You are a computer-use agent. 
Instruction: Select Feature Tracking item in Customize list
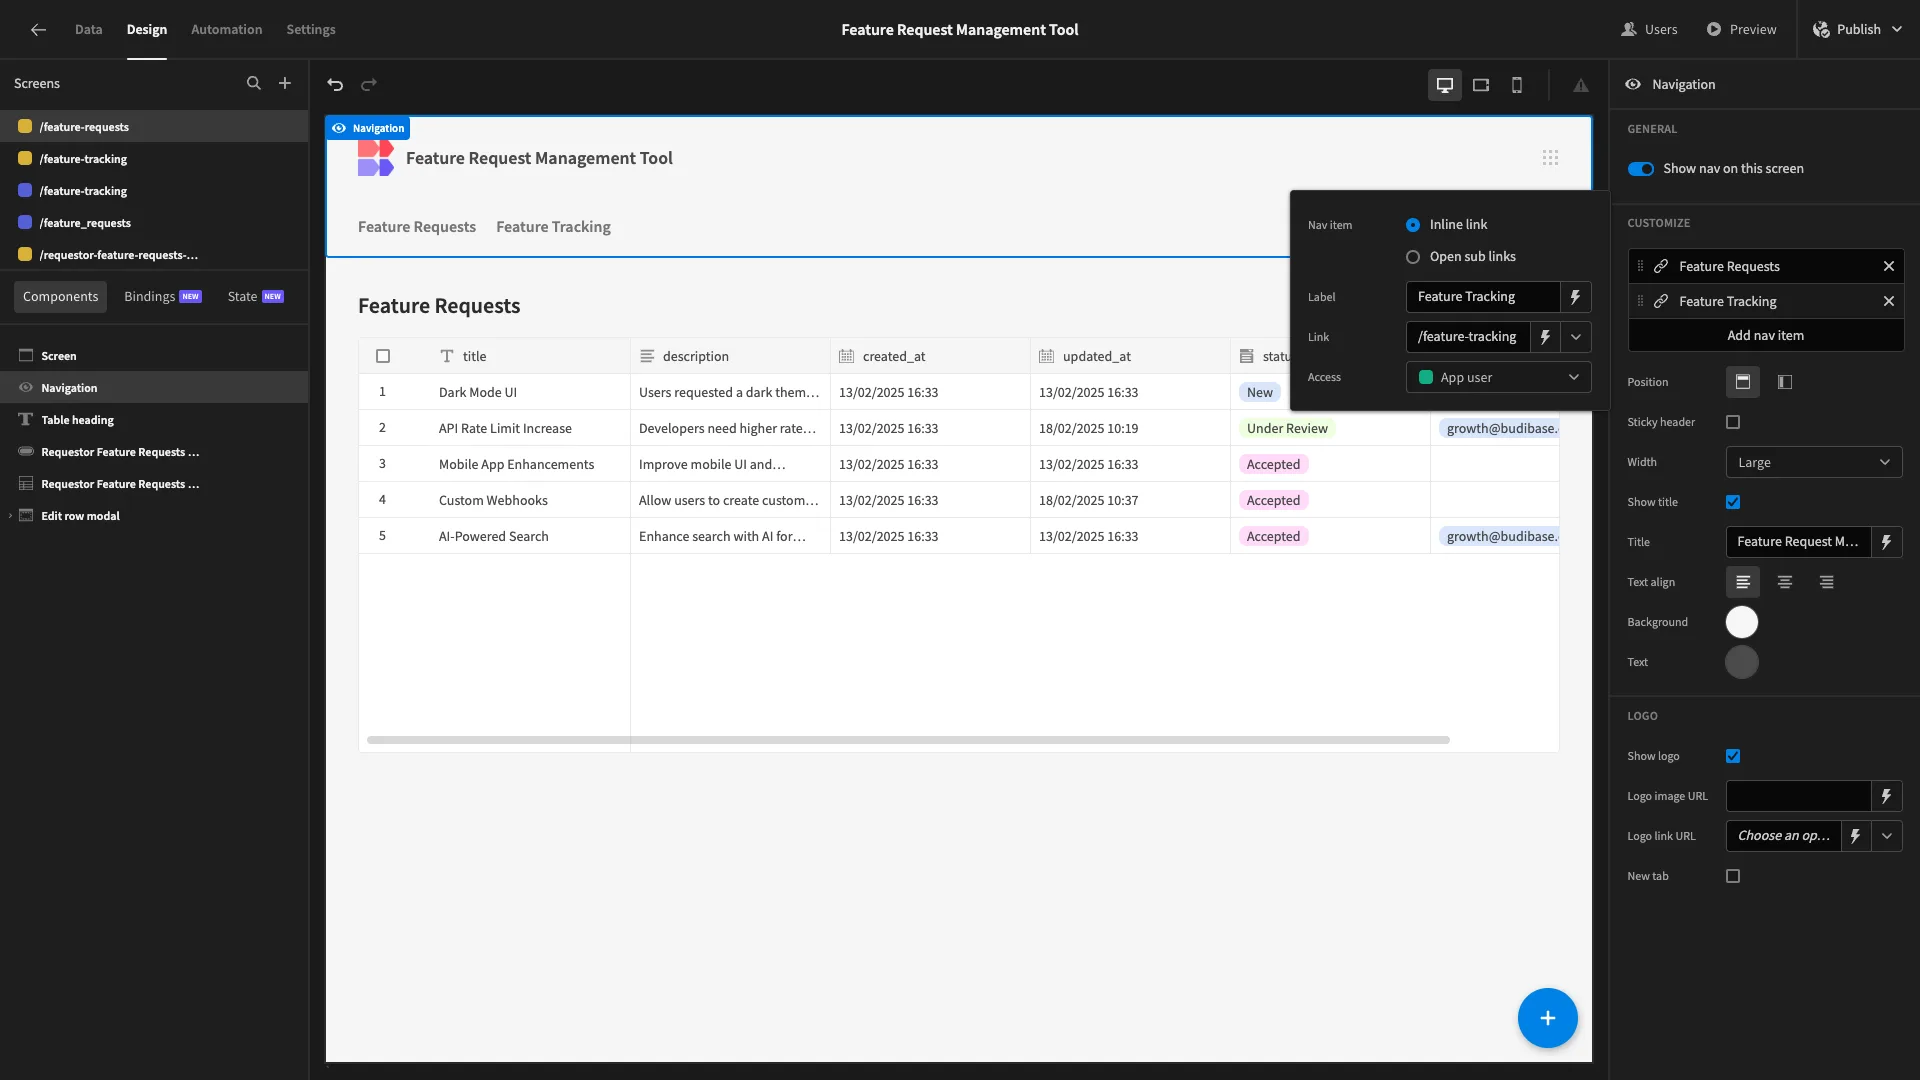(x=1766, y=301)
